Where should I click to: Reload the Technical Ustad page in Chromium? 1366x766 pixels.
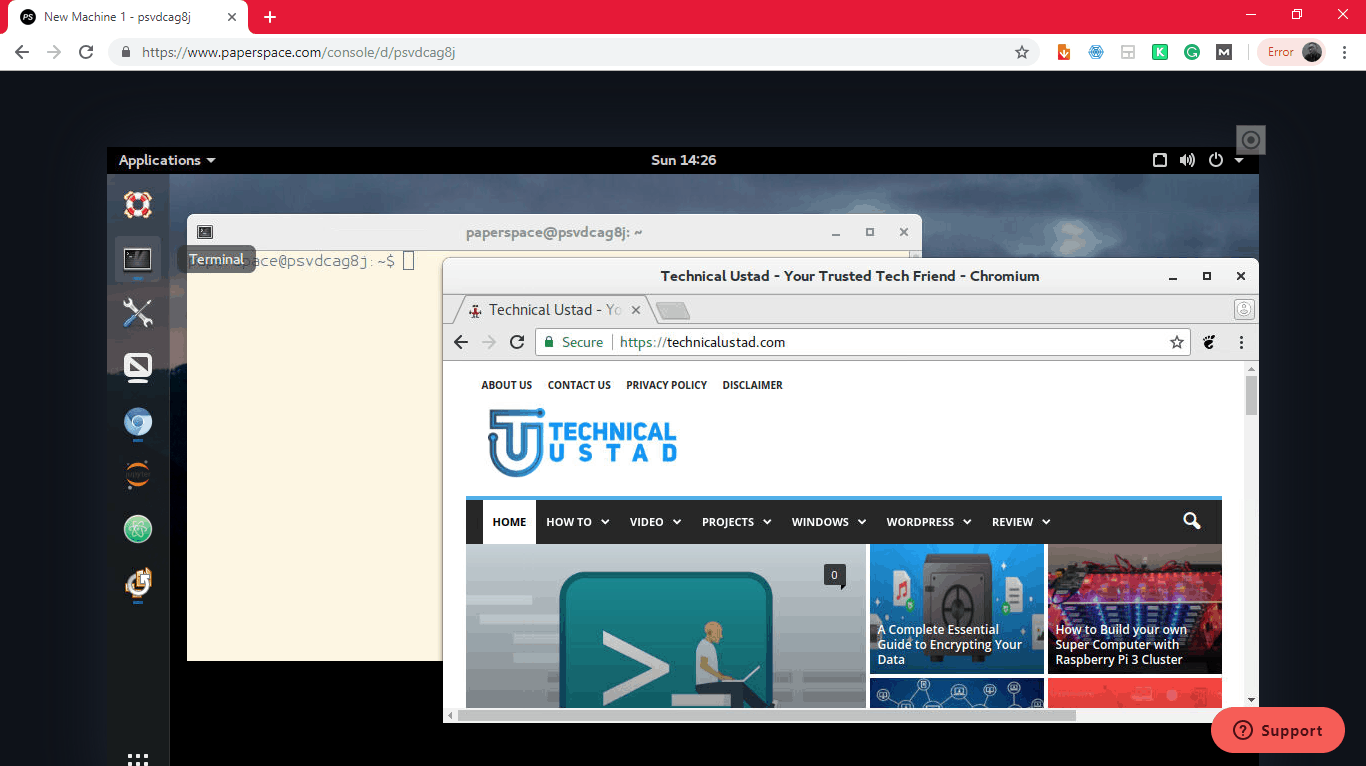tap(517, 342)
